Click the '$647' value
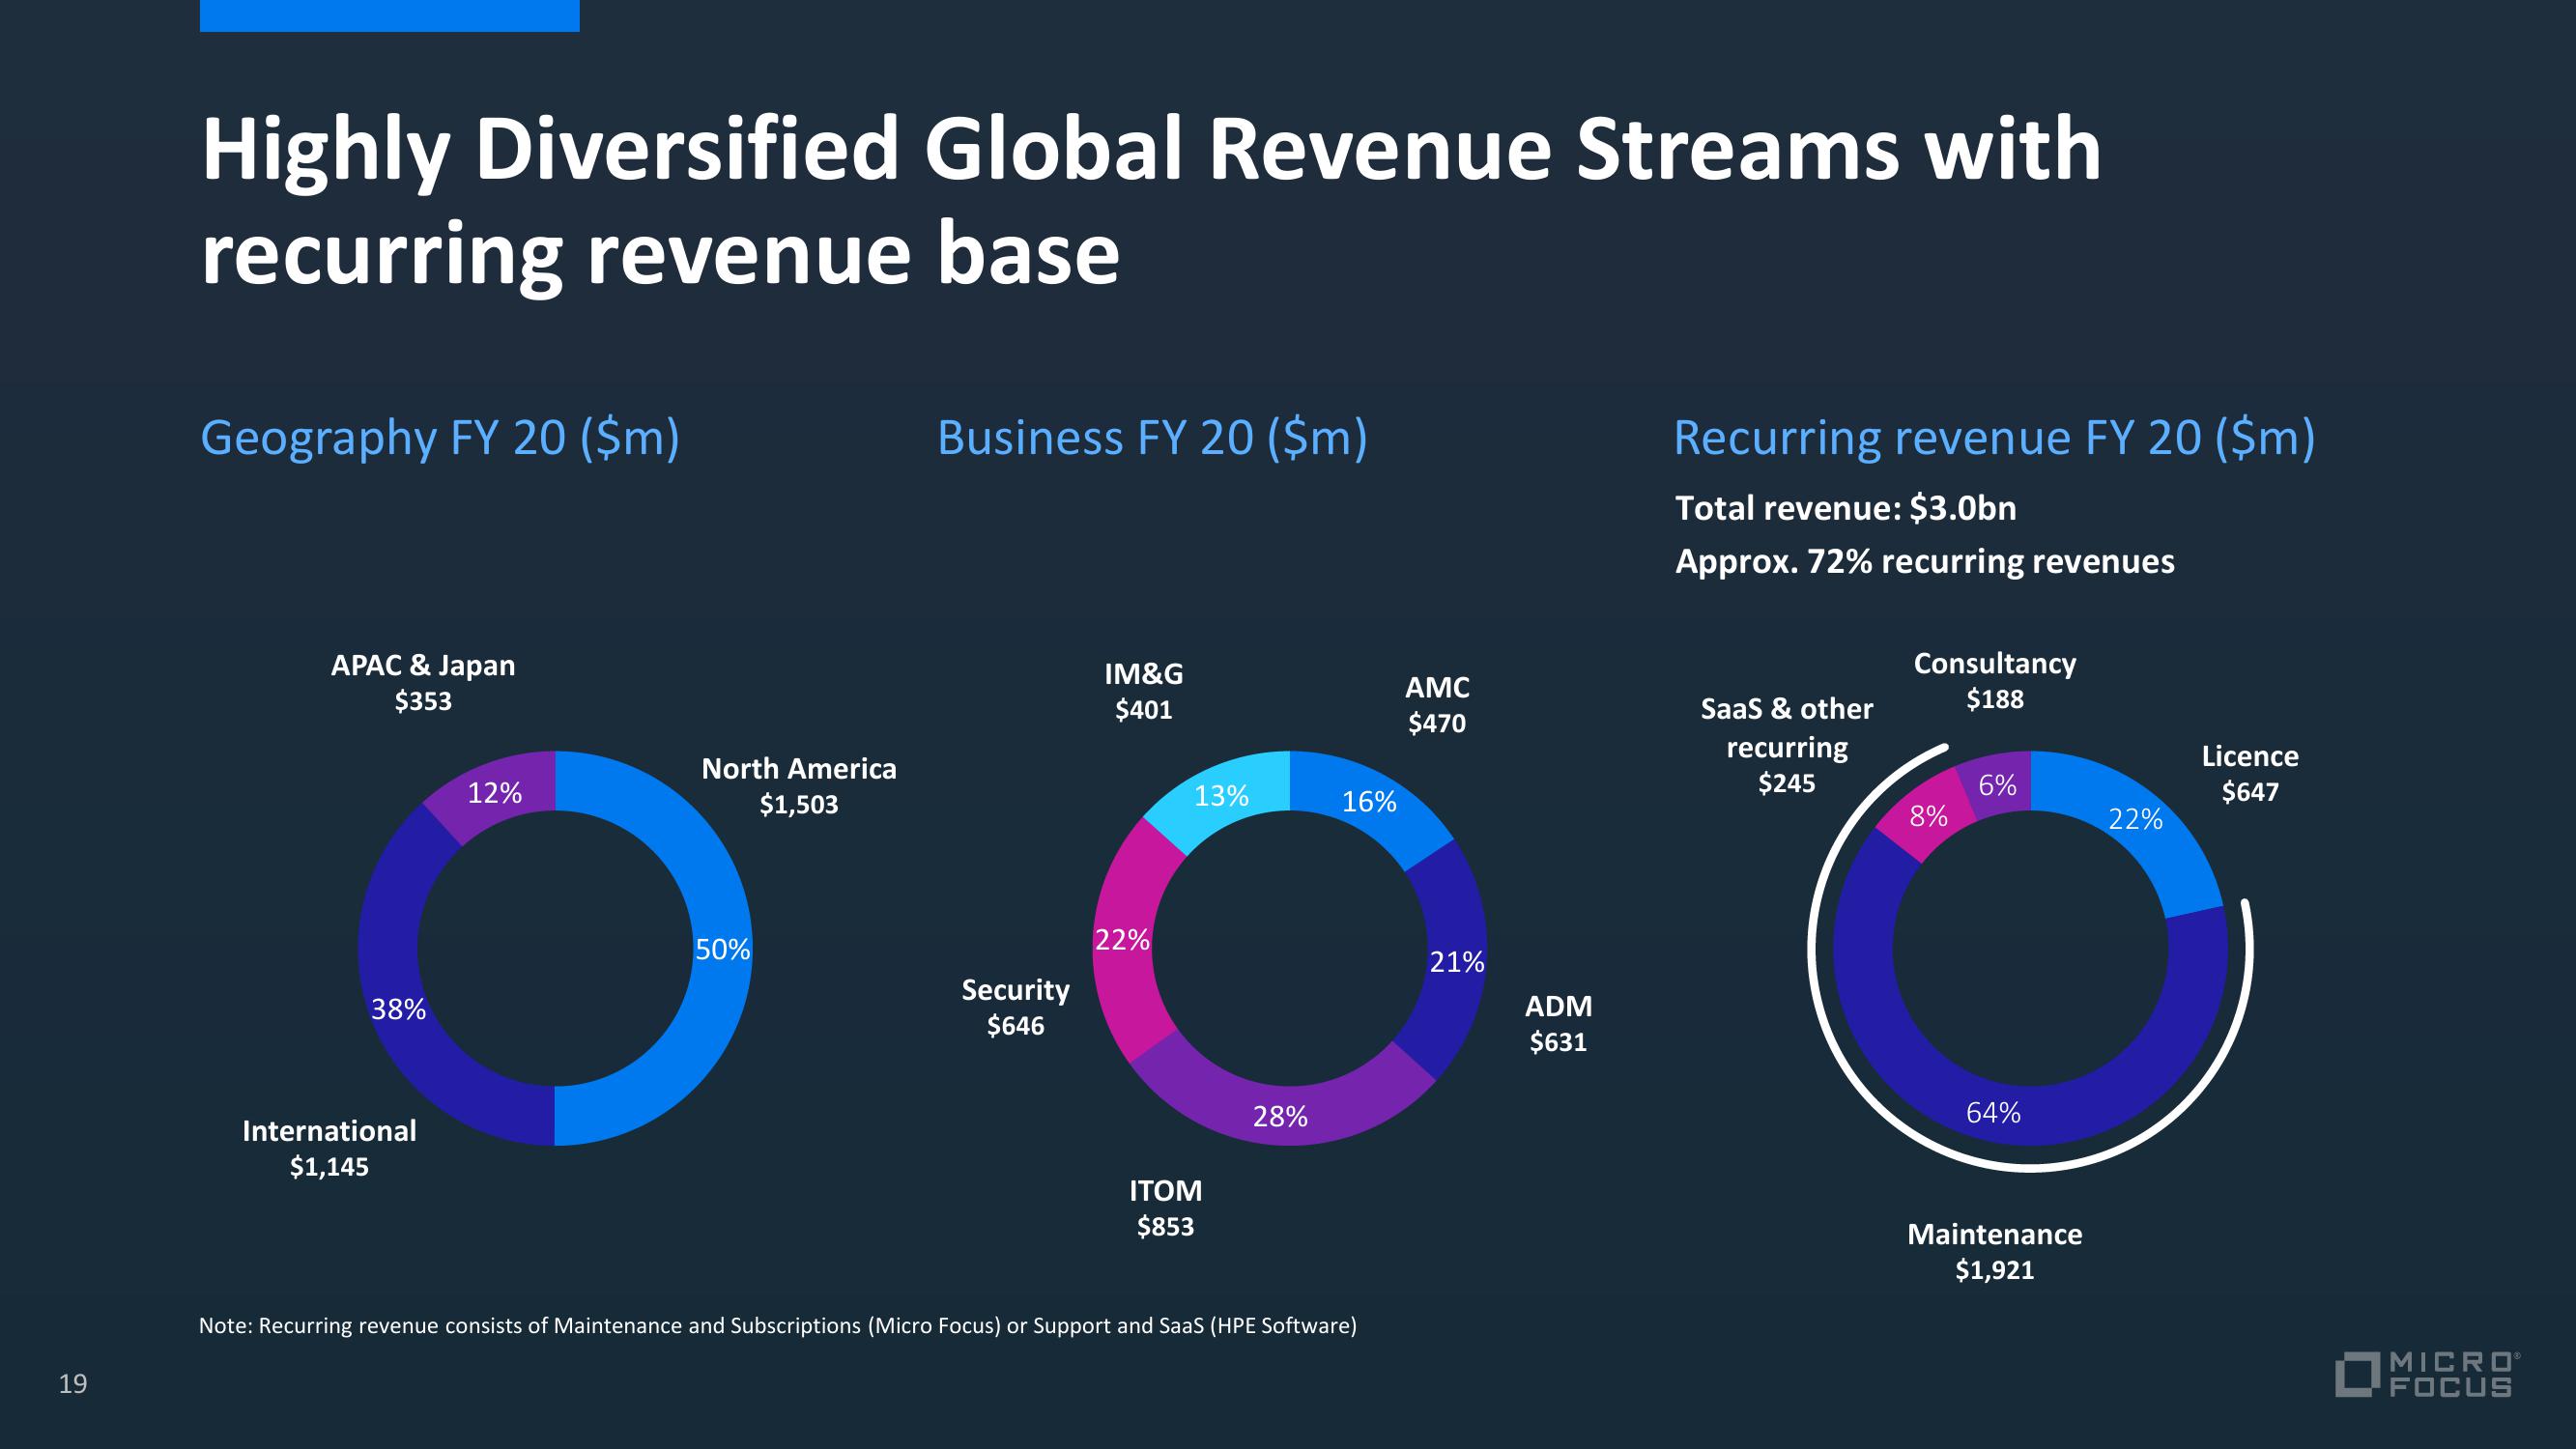The height and width of the screenshot is (1449, 2576). coord(2250,792)
